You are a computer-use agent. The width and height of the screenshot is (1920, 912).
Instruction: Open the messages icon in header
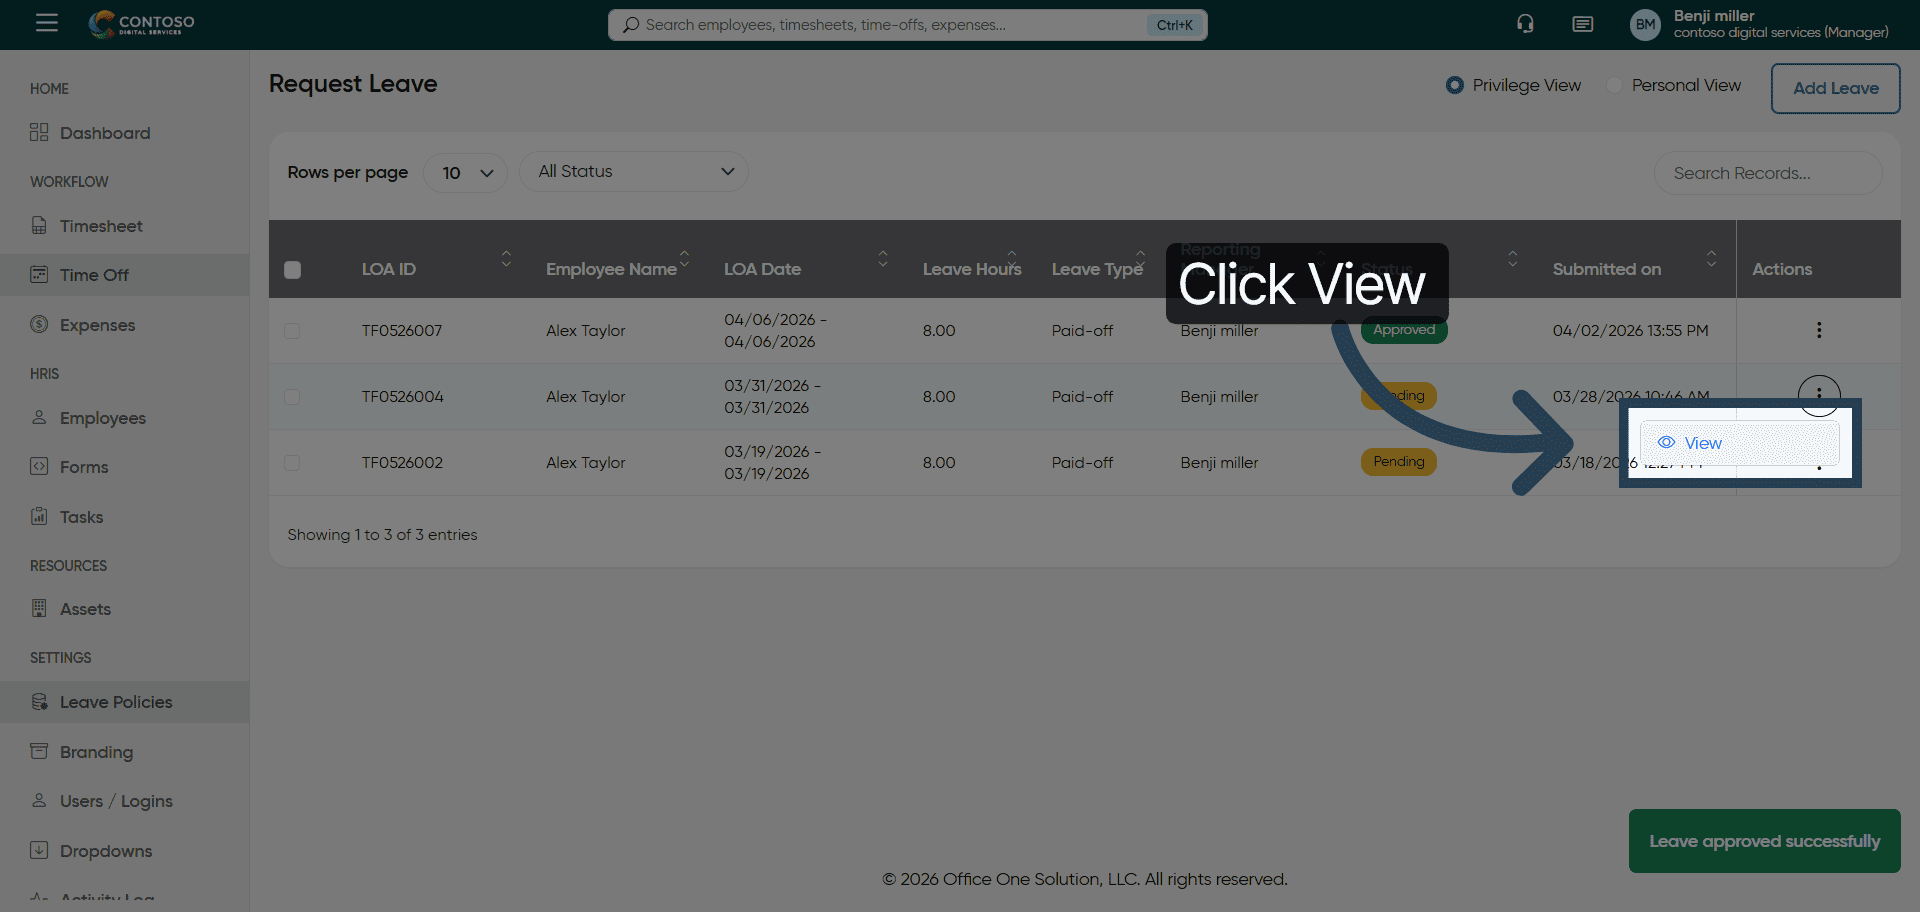click(1582, 24)
